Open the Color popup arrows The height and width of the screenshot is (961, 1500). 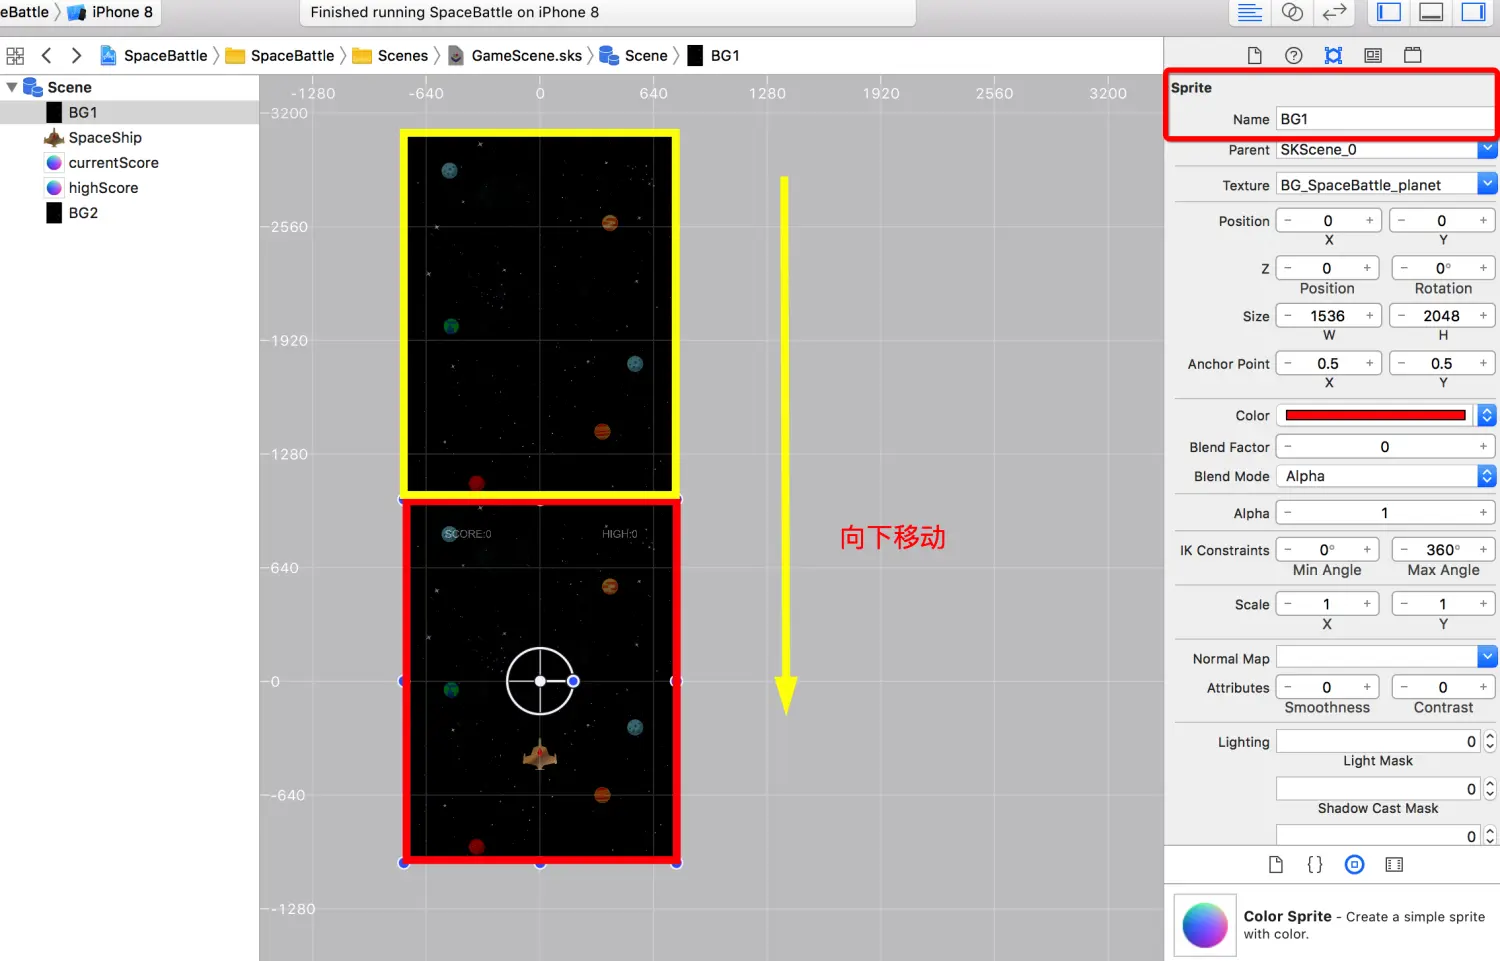pyautogui.click(x=1487, y=415)
